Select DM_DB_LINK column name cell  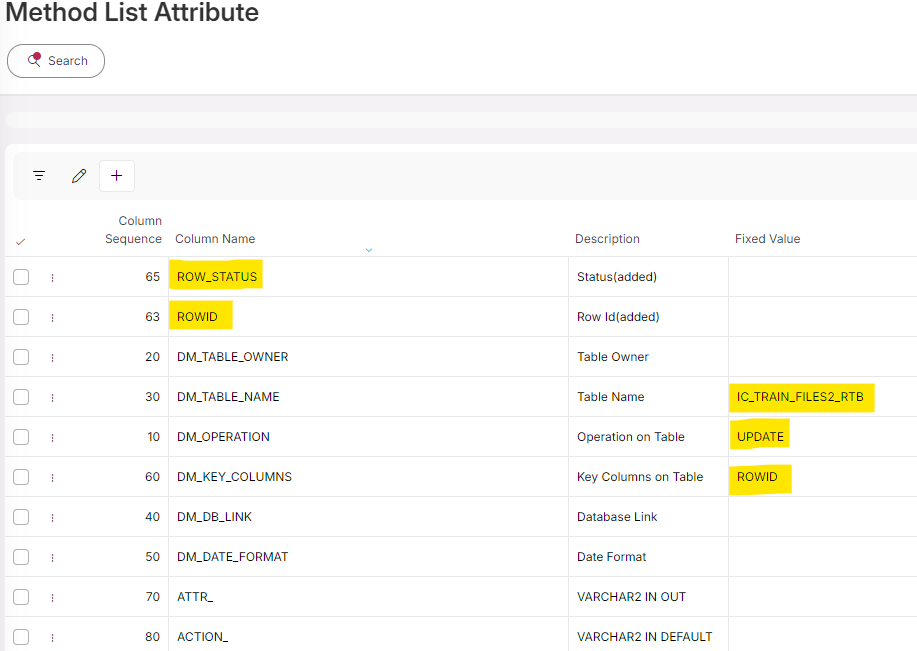(368, 517)
